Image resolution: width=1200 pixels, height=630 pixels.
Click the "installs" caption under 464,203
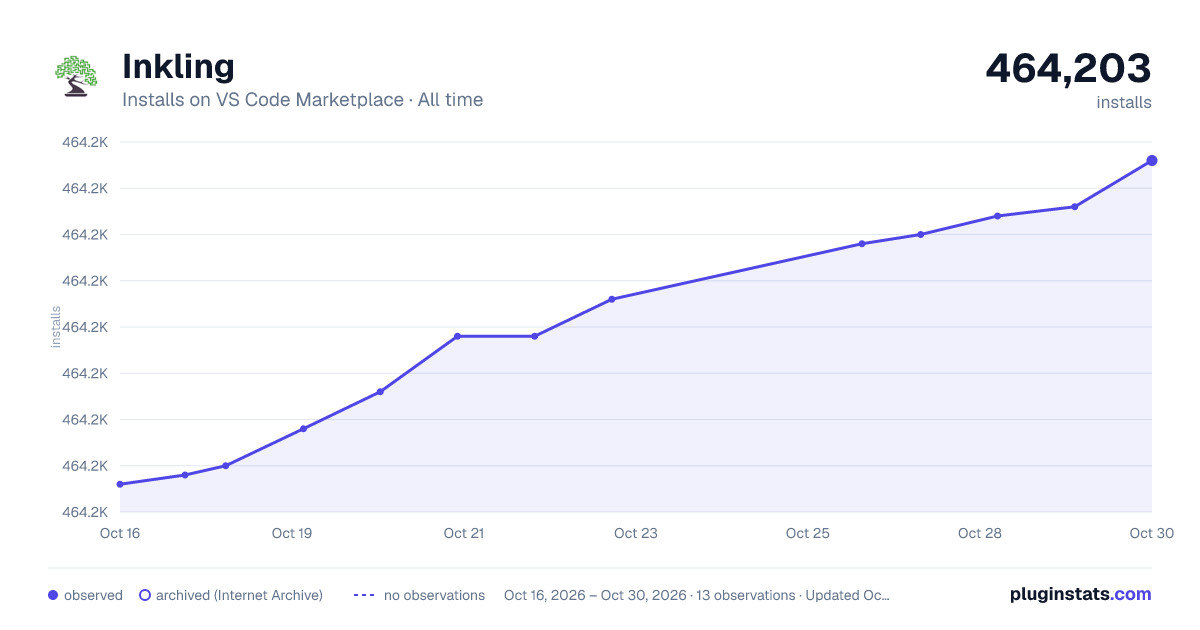(x=1124, y=102)
